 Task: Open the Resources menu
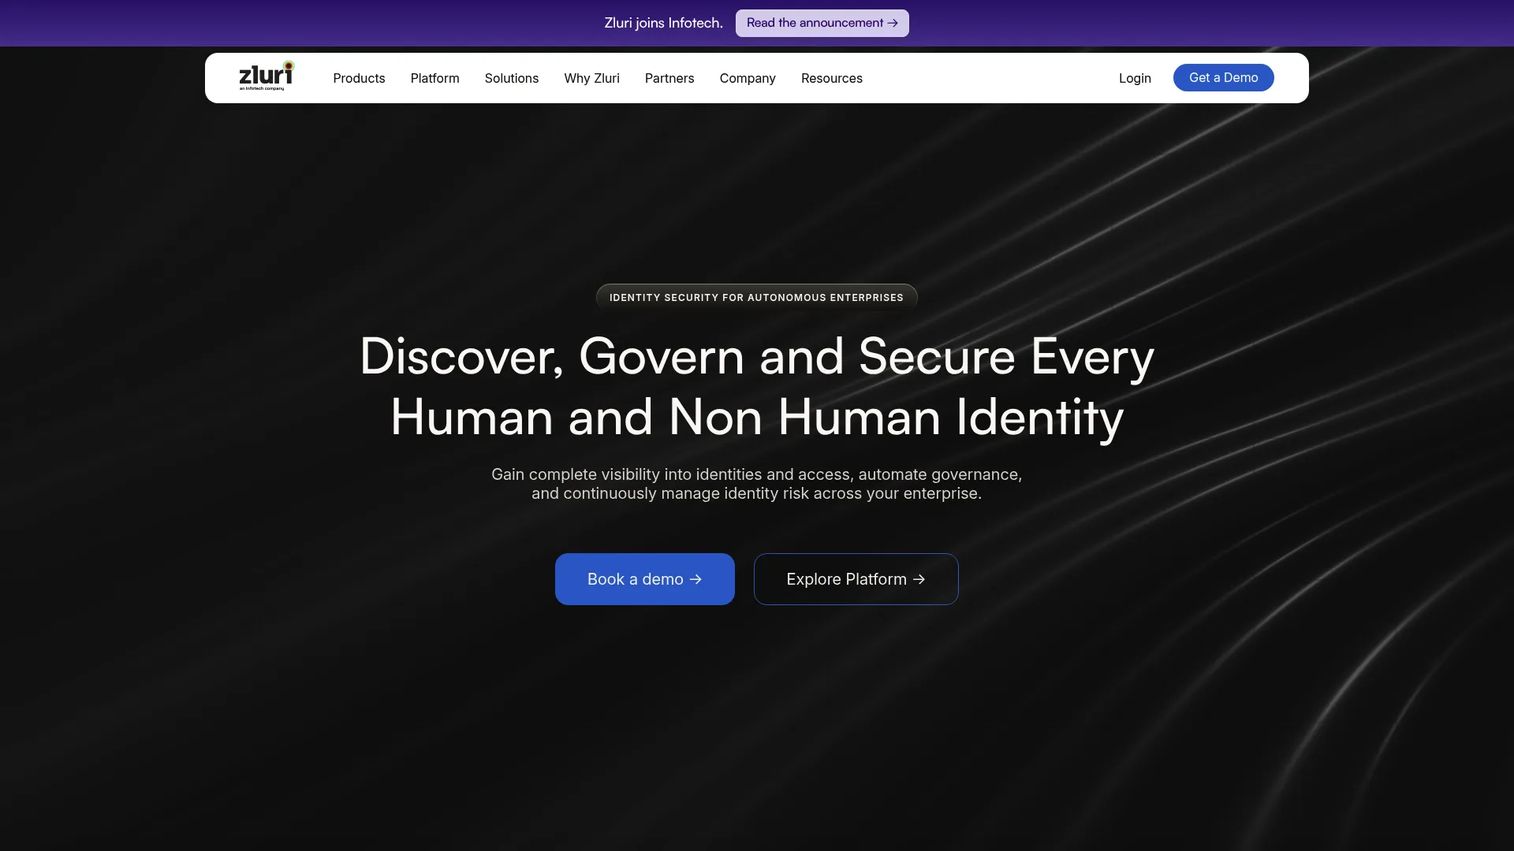(832, 78)
